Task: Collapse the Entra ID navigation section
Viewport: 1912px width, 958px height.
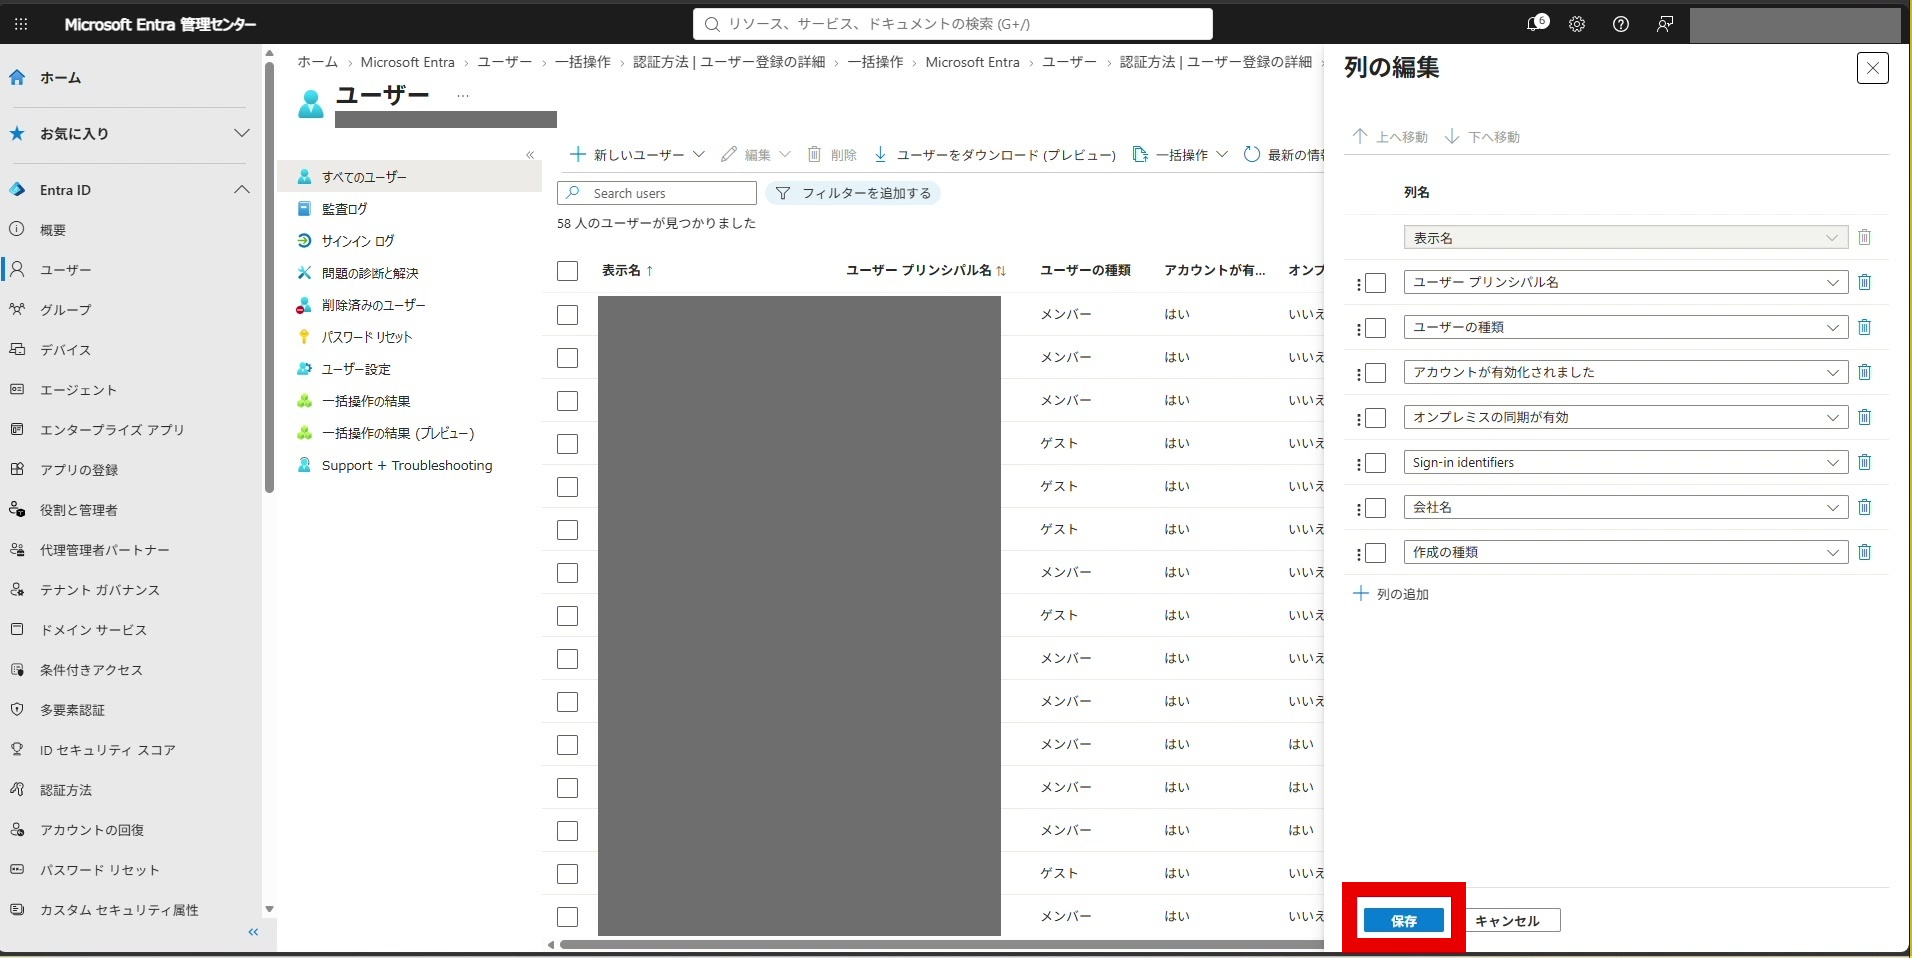Action: [241, 190]
